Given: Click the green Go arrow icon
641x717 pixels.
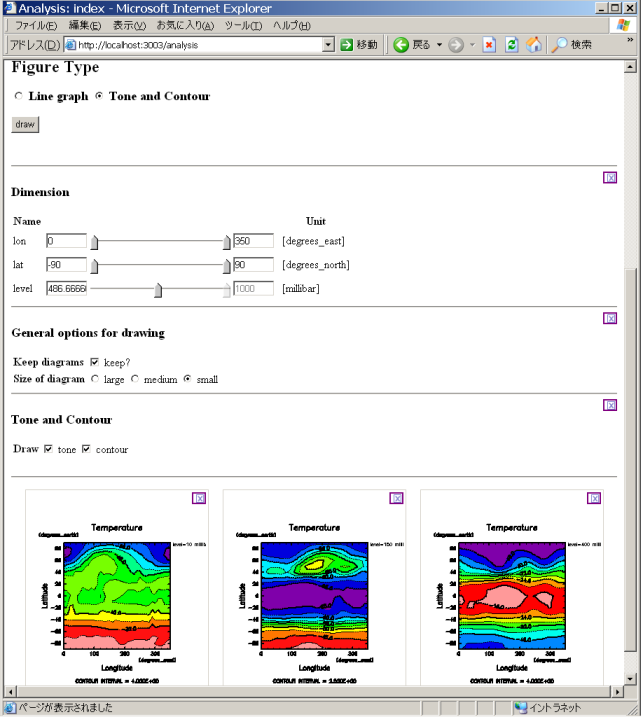Looking at the screenshot, I should 347,45.
